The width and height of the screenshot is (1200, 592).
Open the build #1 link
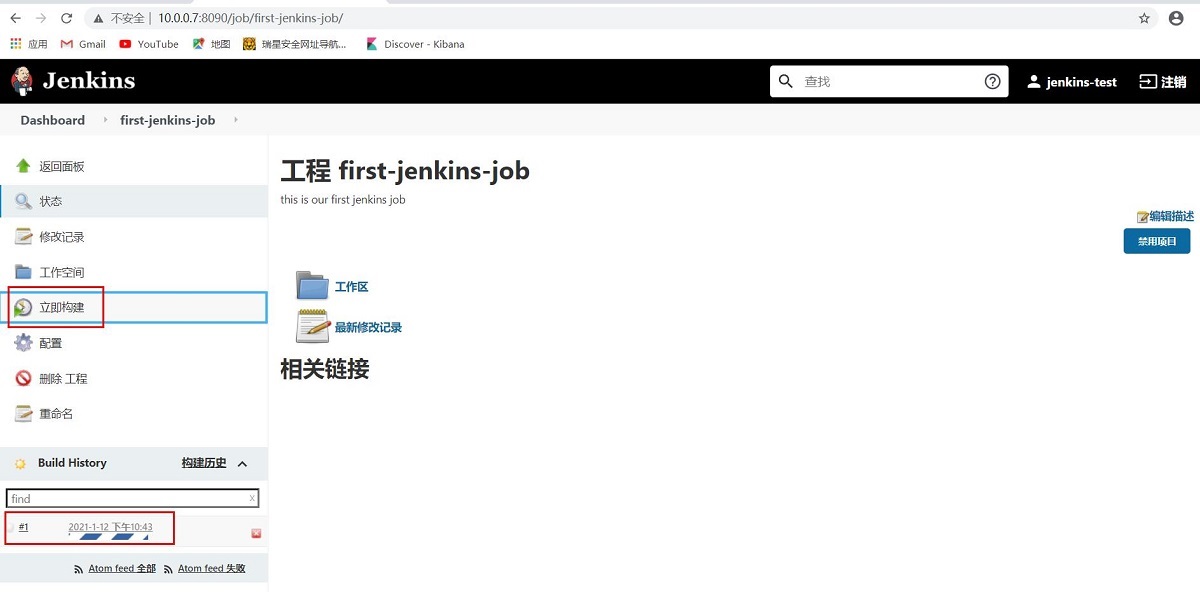point(23,527)
